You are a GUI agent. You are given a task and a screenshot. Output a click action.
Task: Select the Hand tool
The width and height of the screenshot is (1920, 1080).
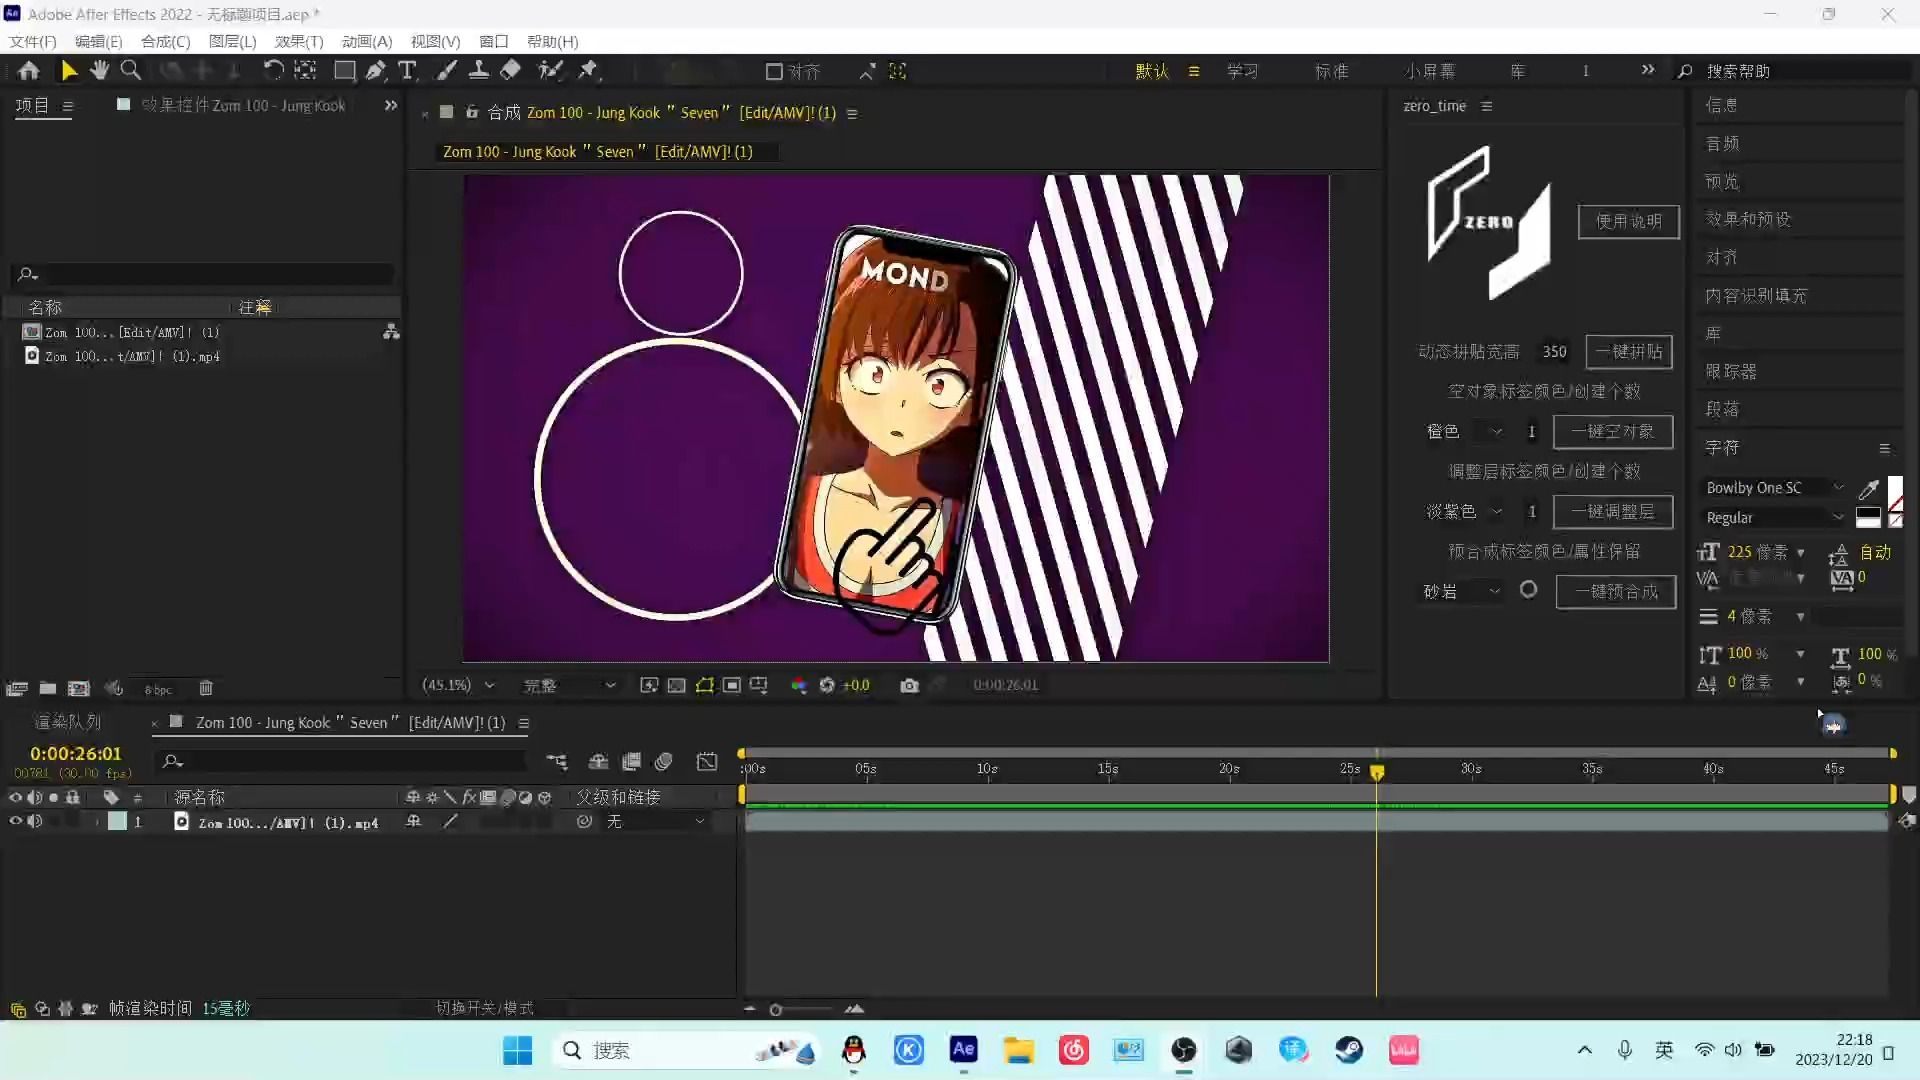coord(99,71)
